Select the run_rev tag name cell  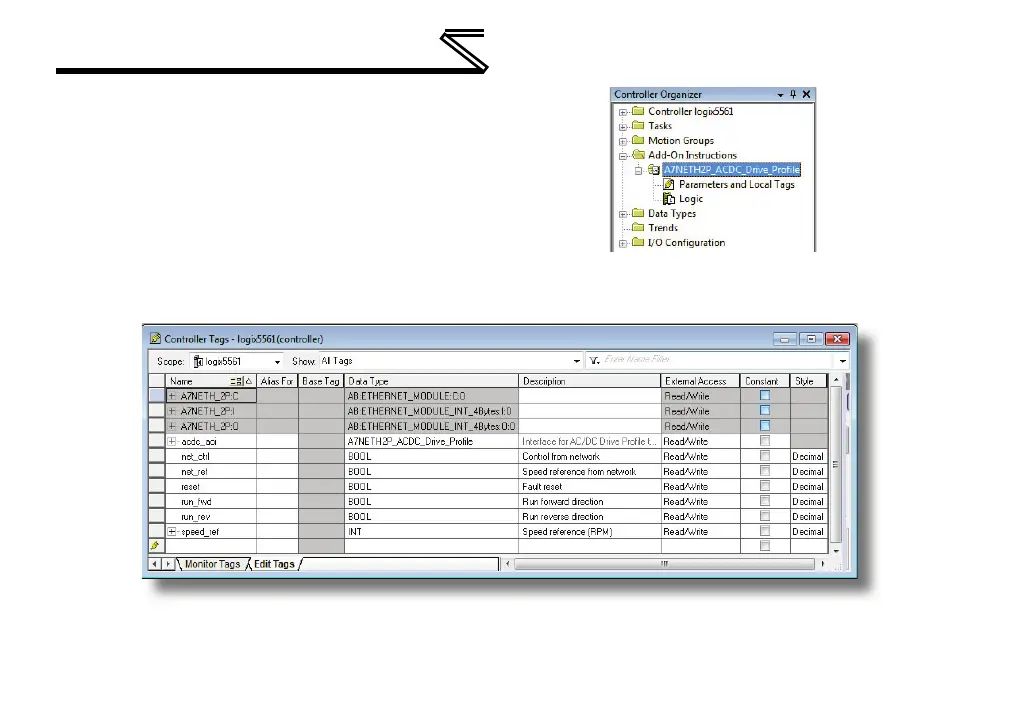[211, 517]
